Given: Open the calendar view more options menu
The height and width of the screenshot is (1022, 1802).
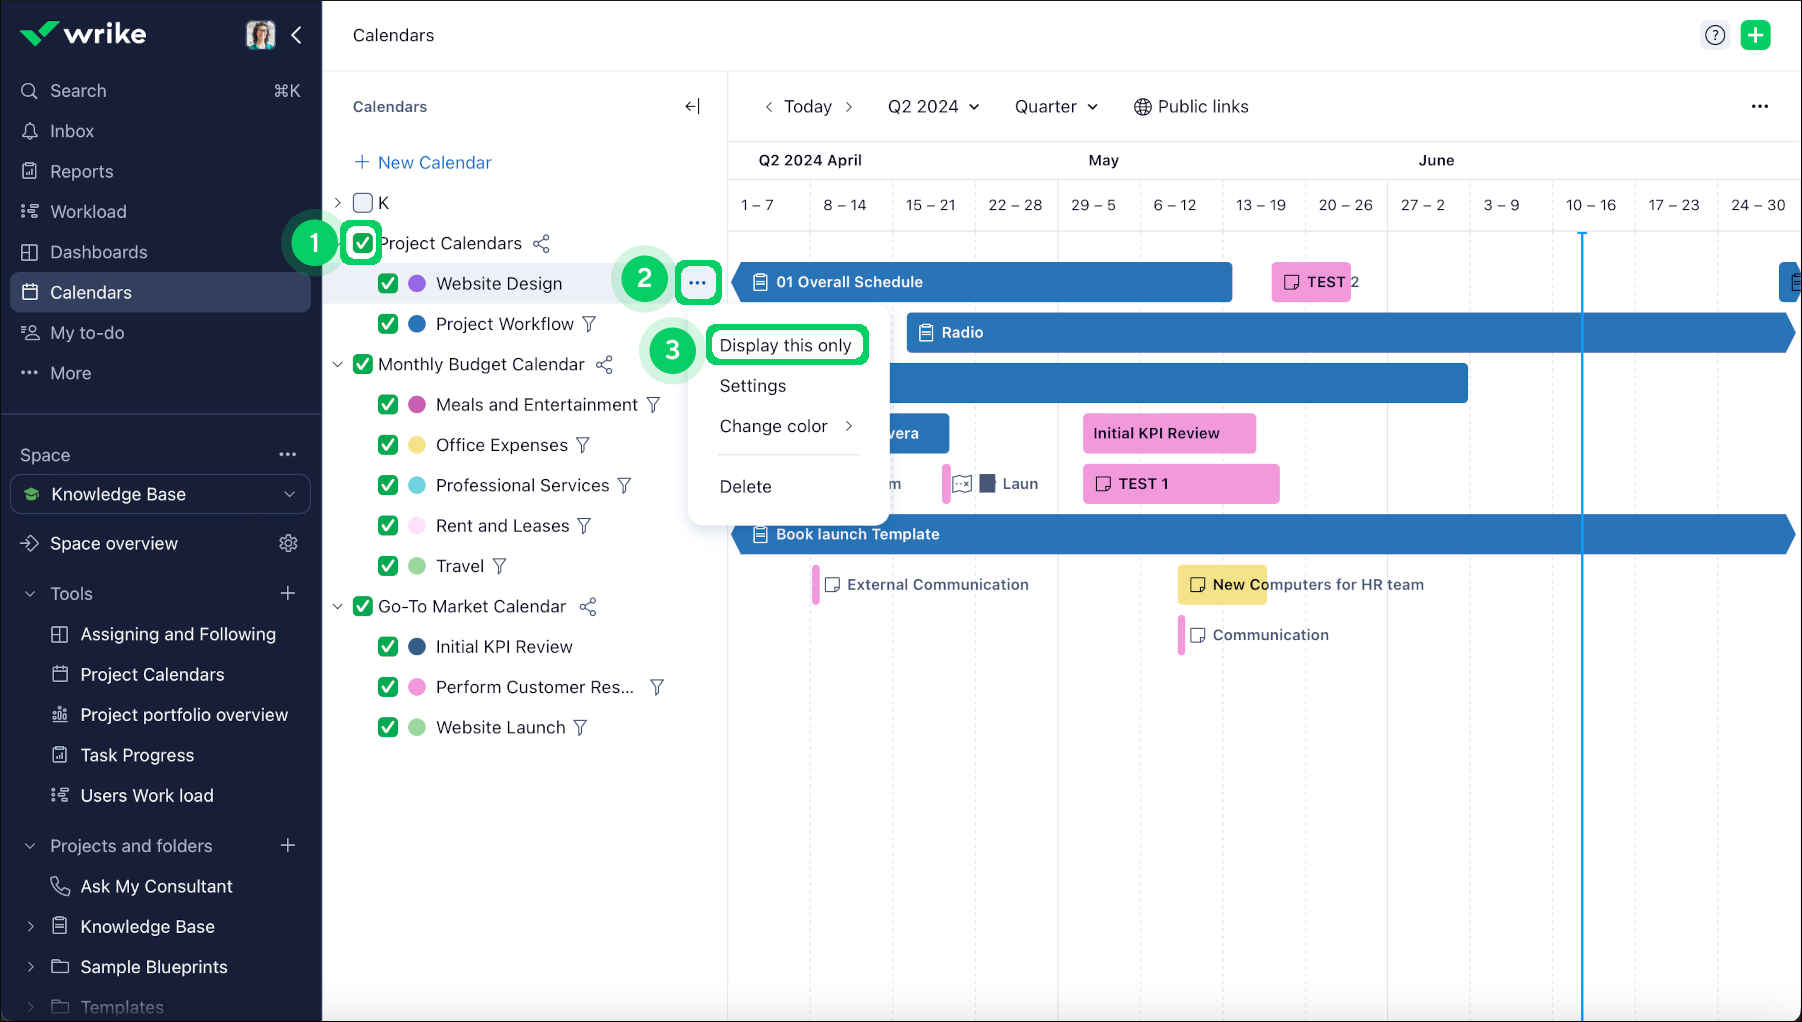Looking at the screenshot, I should [x=1759, y=107].
